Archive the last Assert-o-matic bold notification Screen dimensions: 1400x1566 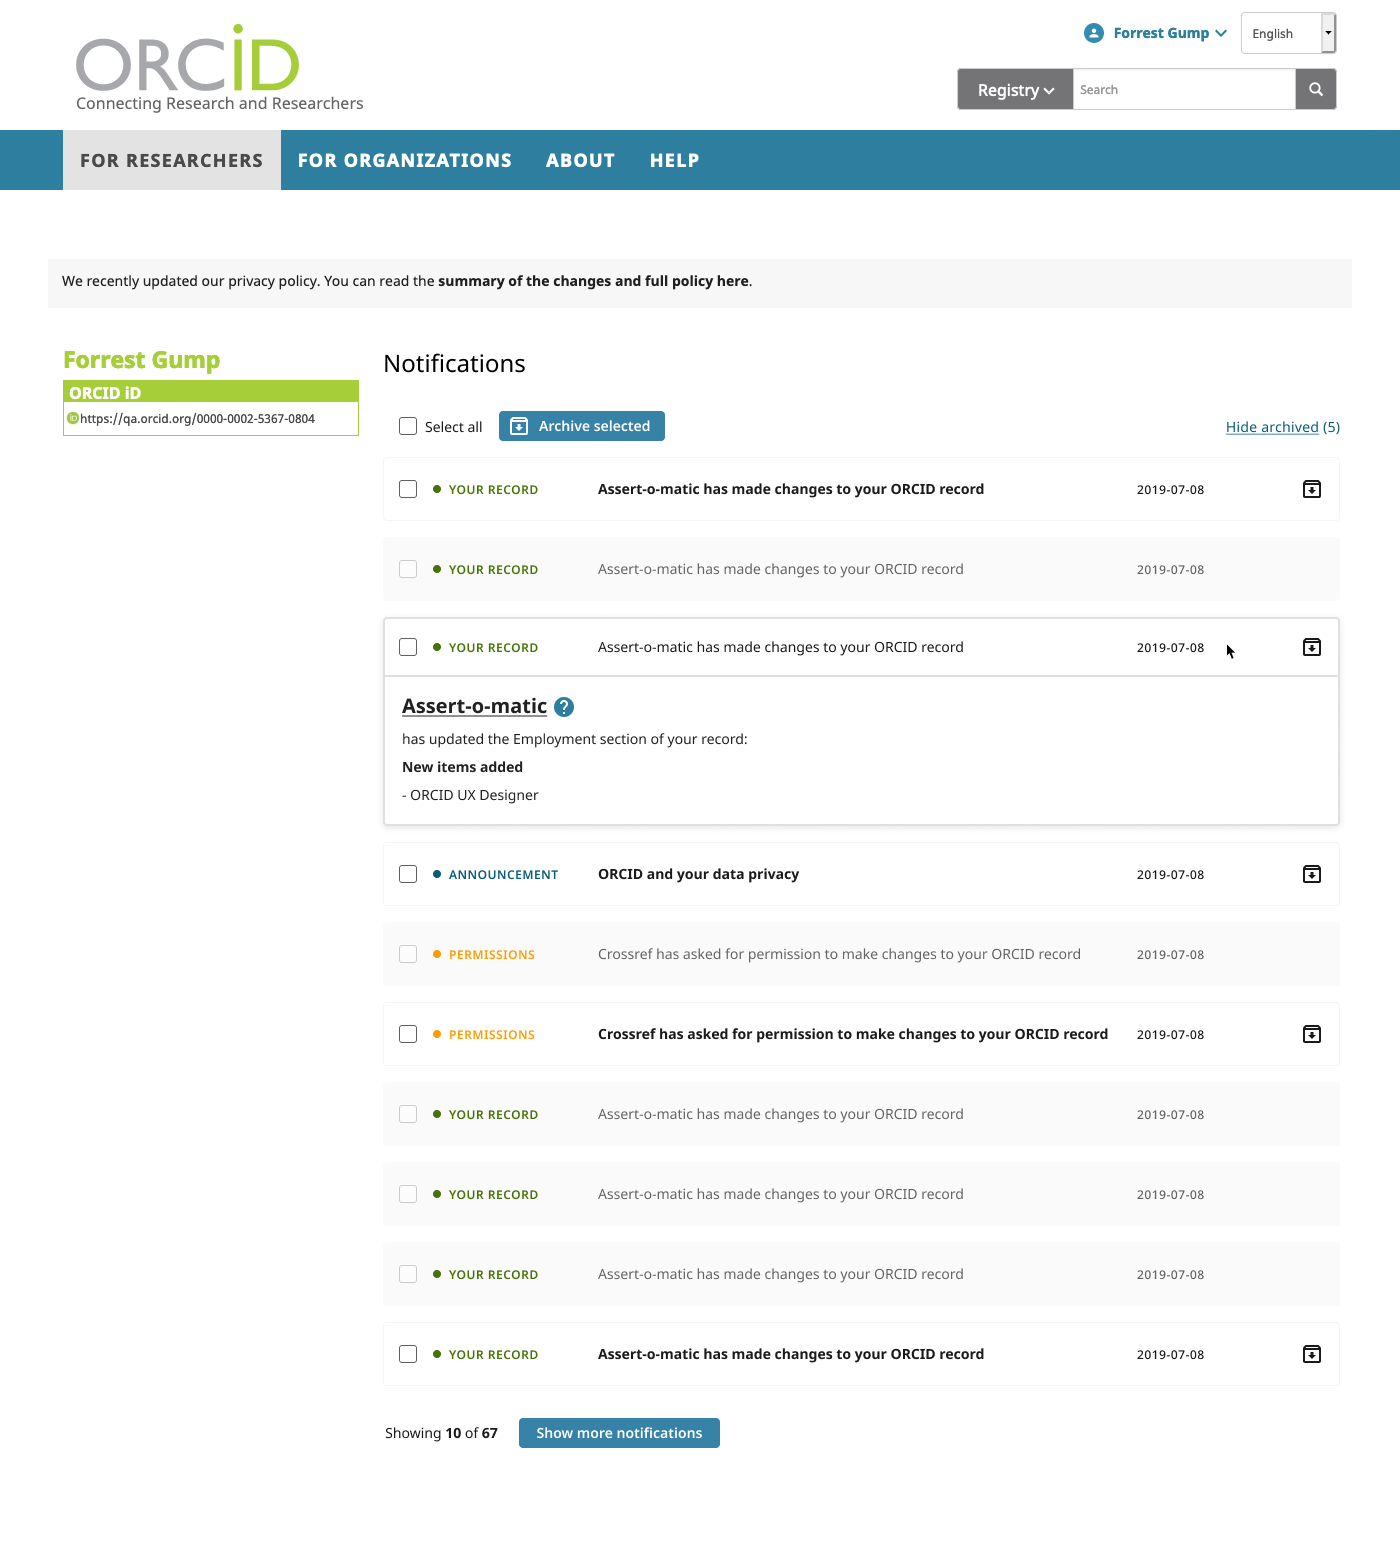[1312, 1354]
